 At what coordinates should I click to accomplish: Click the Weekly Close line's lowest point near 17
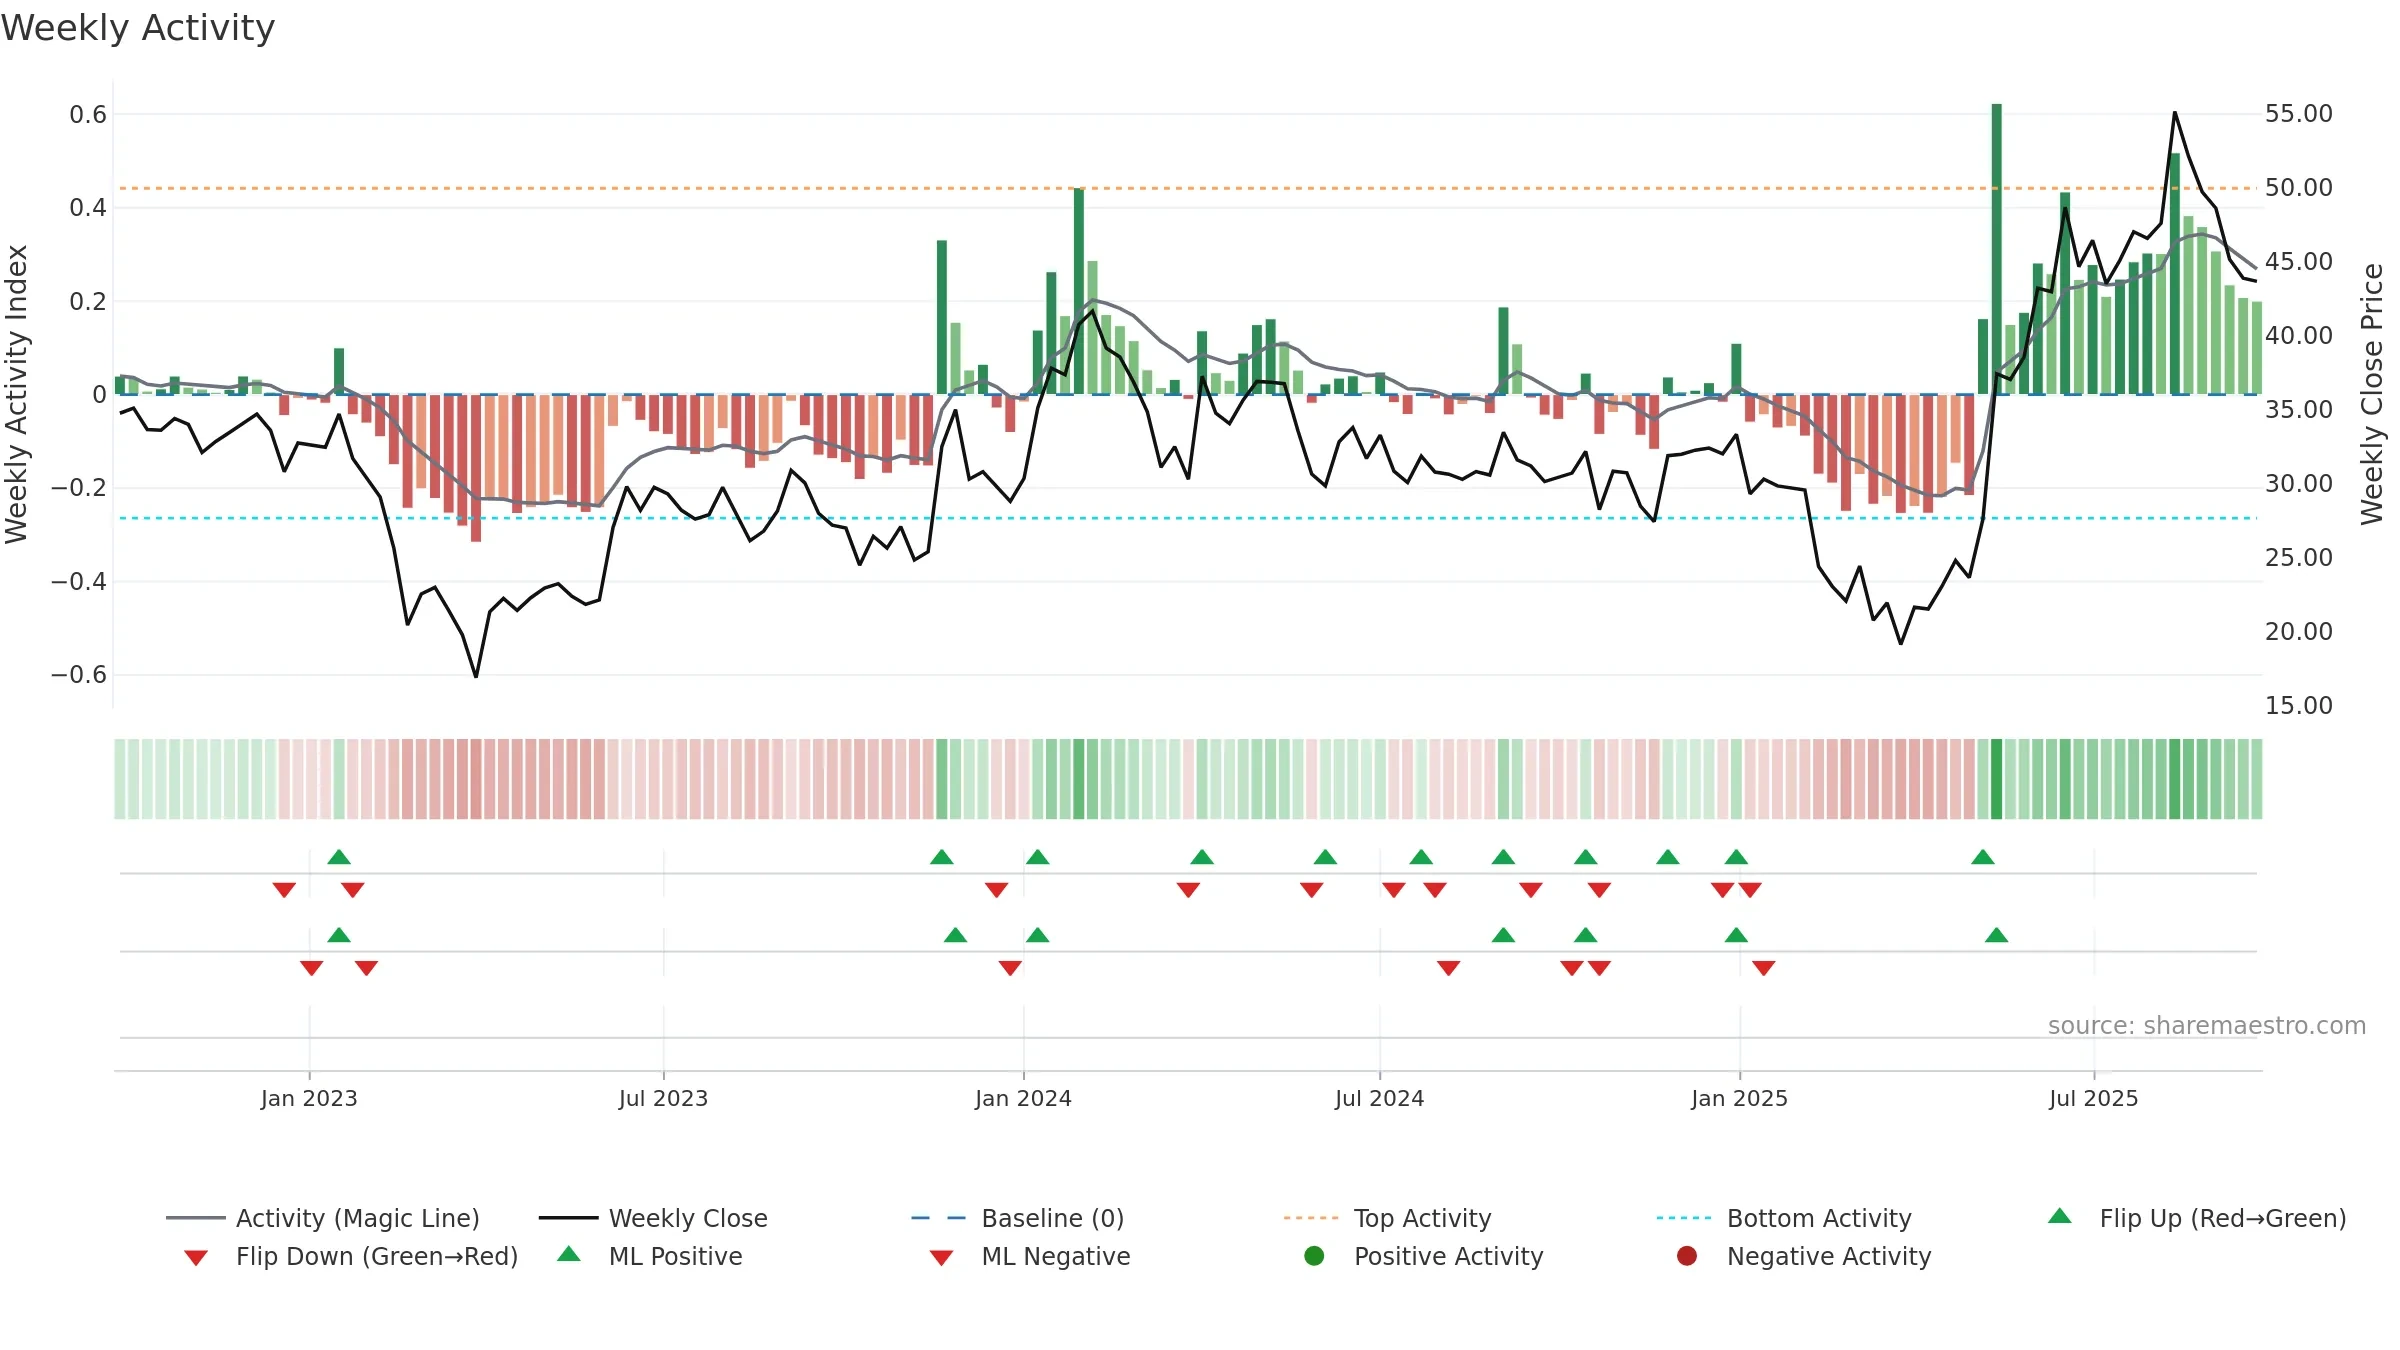[x=476, y=677]
